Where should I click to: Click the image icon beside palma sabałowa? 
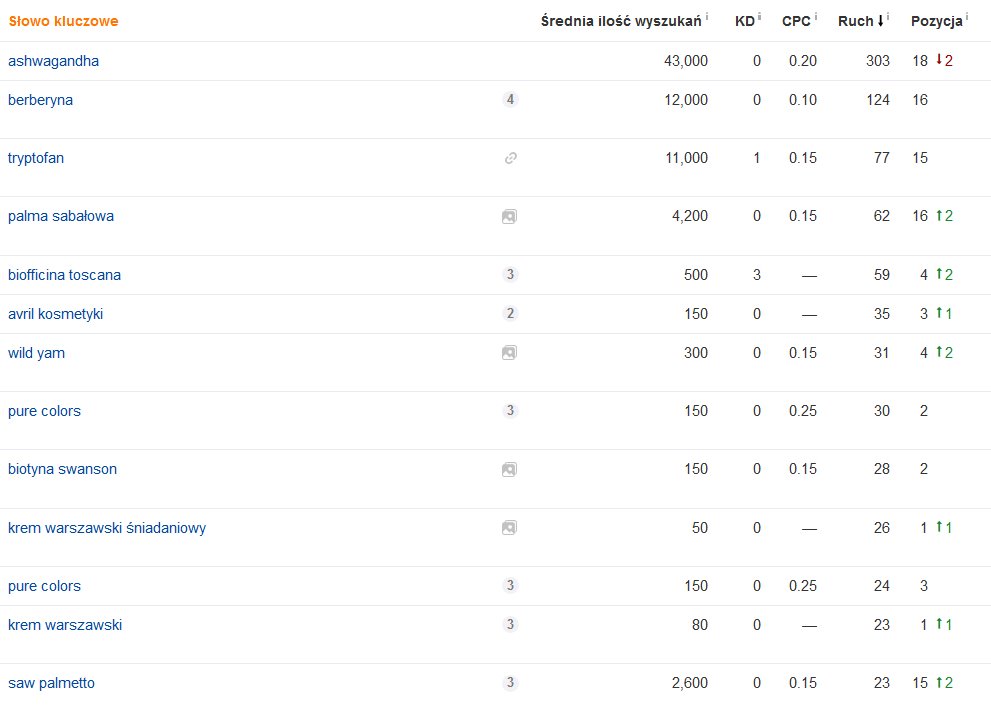[x=509, y=216]
